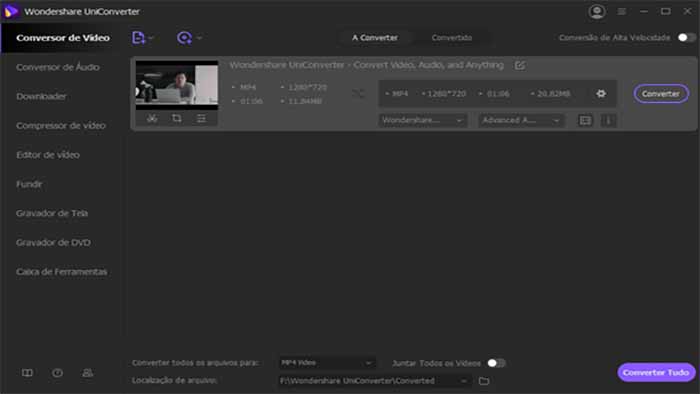This screenshot has height=394, width=700.
Task: Click the crop icon under thumbnail
Action: (177, 118)
